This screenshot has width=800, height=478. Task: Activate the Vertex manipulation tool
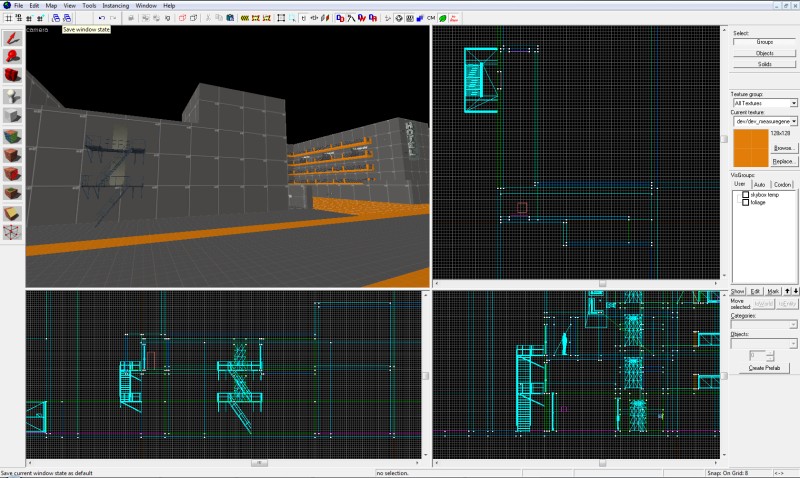click(x=12, y=233)
